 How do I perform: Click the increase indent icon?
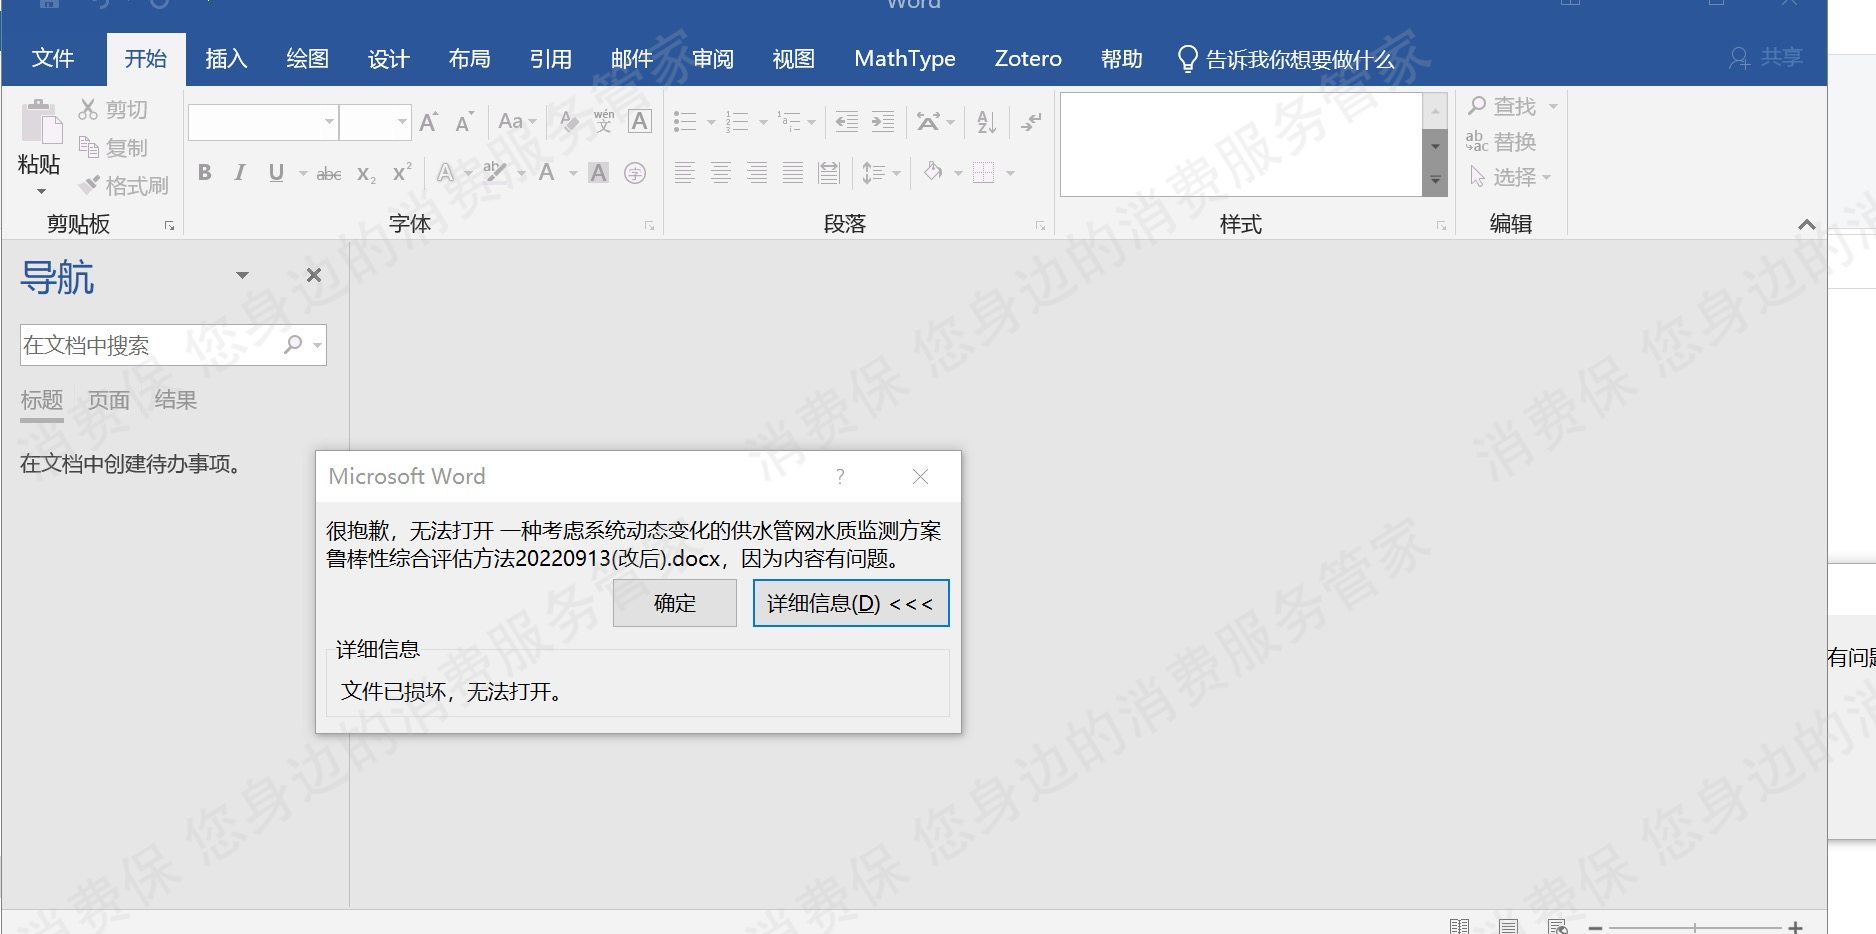click(x=883, y=122)
